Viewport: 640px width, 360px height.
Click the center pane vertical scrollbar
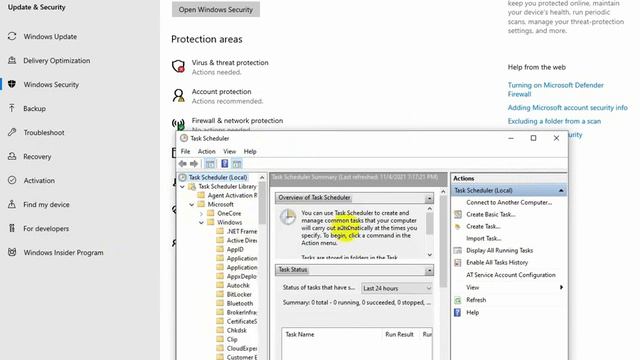tap(443, 243)
